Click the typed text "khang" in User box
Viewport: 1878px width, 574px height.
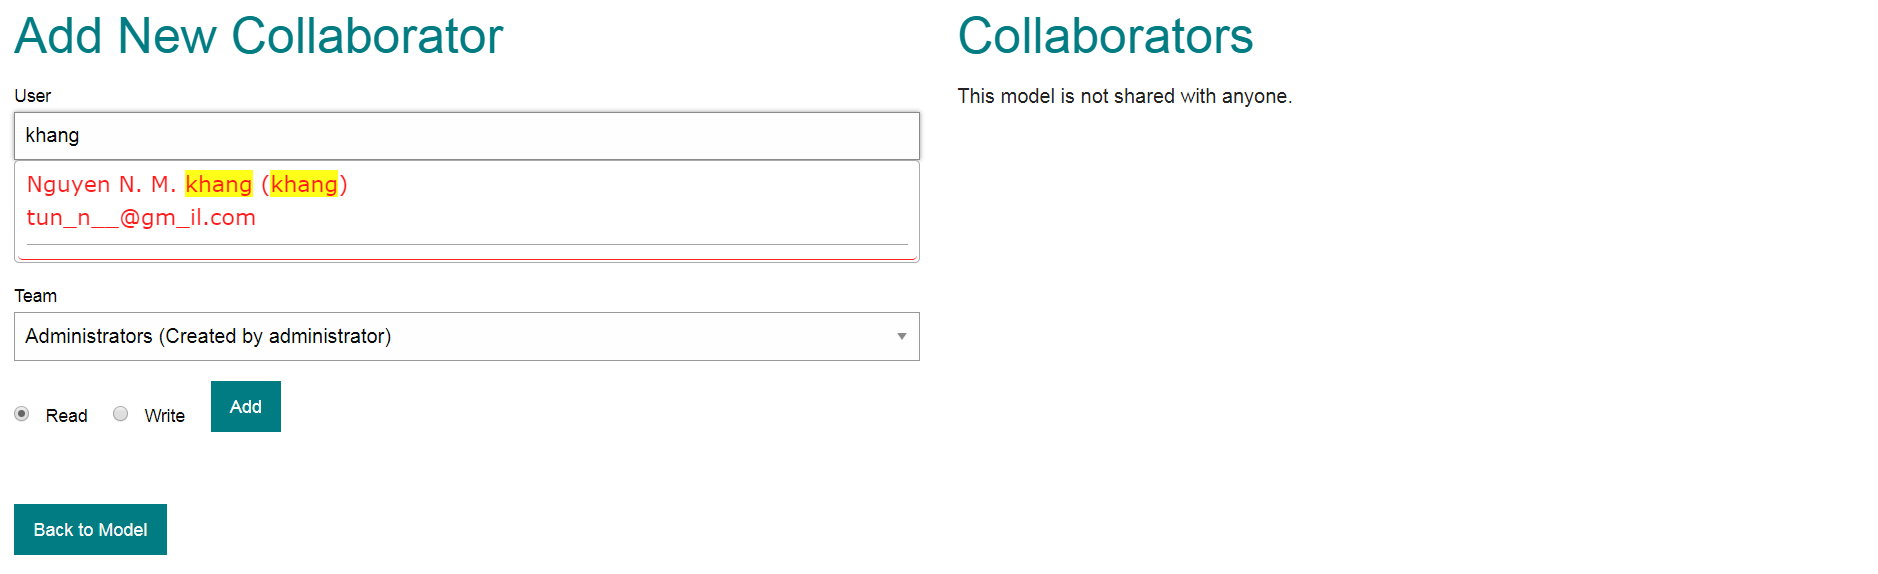[52, 136]
